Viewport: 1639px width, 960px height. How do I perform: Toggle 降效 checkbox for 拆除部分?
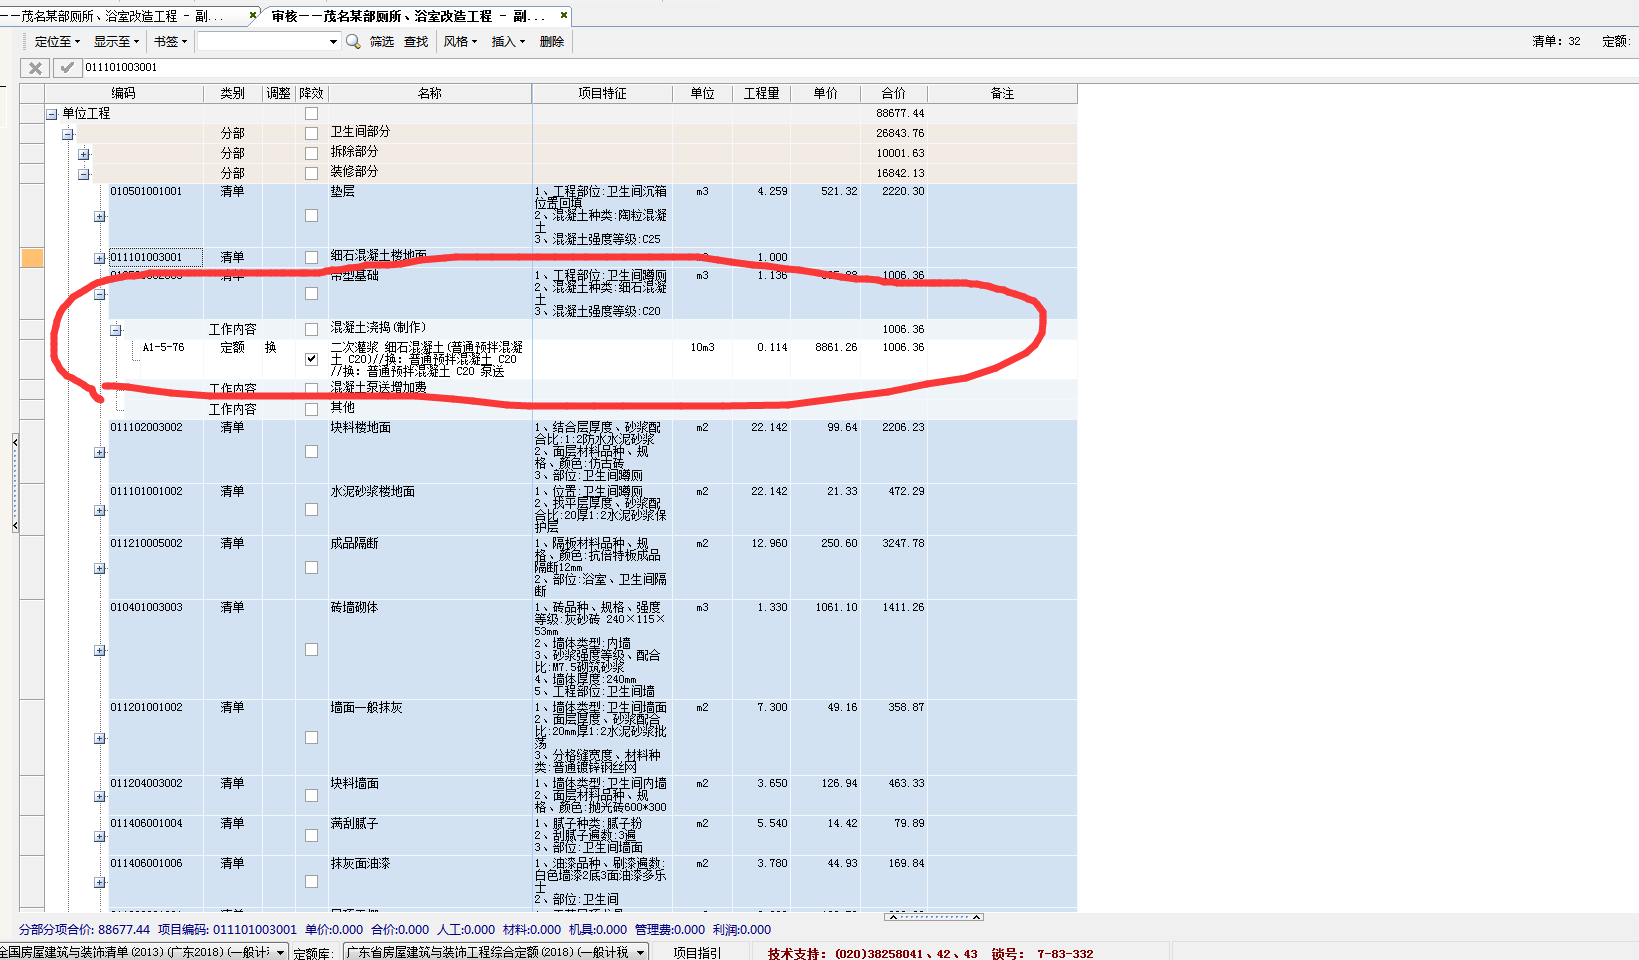312,154
